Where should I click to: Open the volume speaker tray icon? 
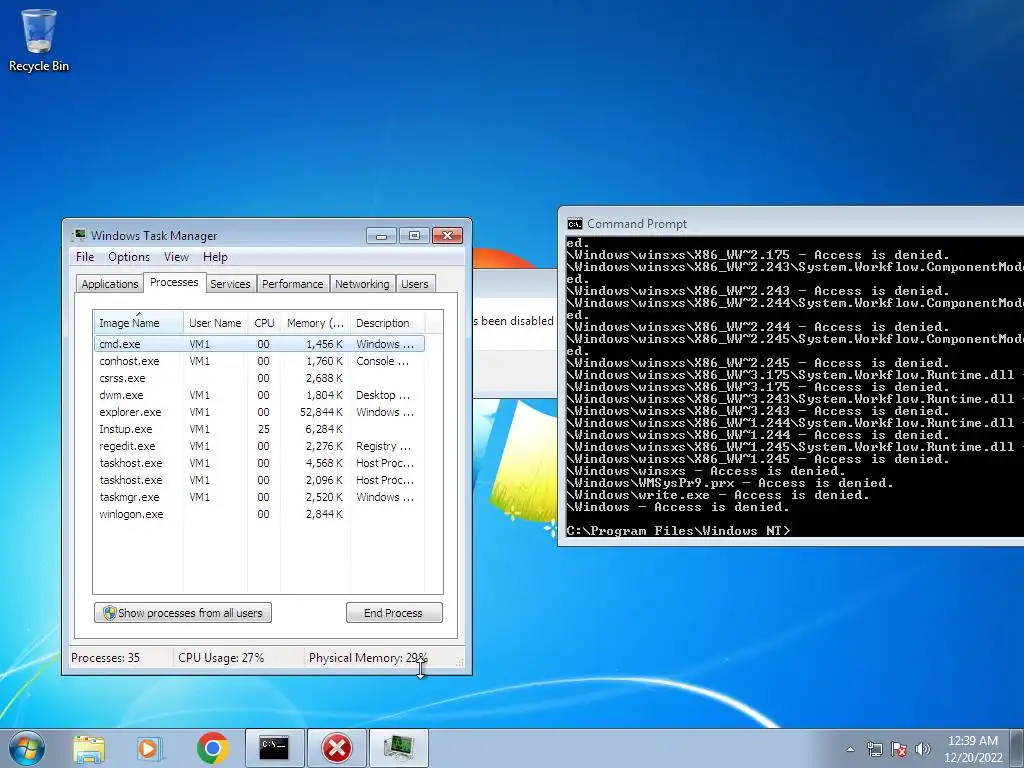(x=923, y=749)
